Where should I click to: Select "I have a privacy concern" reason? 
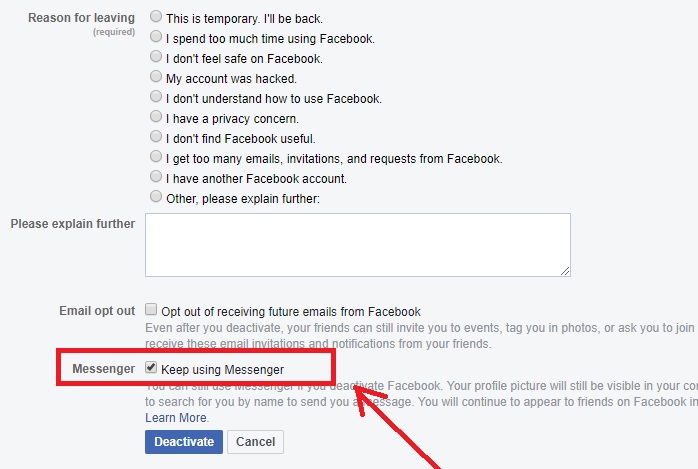tap(156, 117)
